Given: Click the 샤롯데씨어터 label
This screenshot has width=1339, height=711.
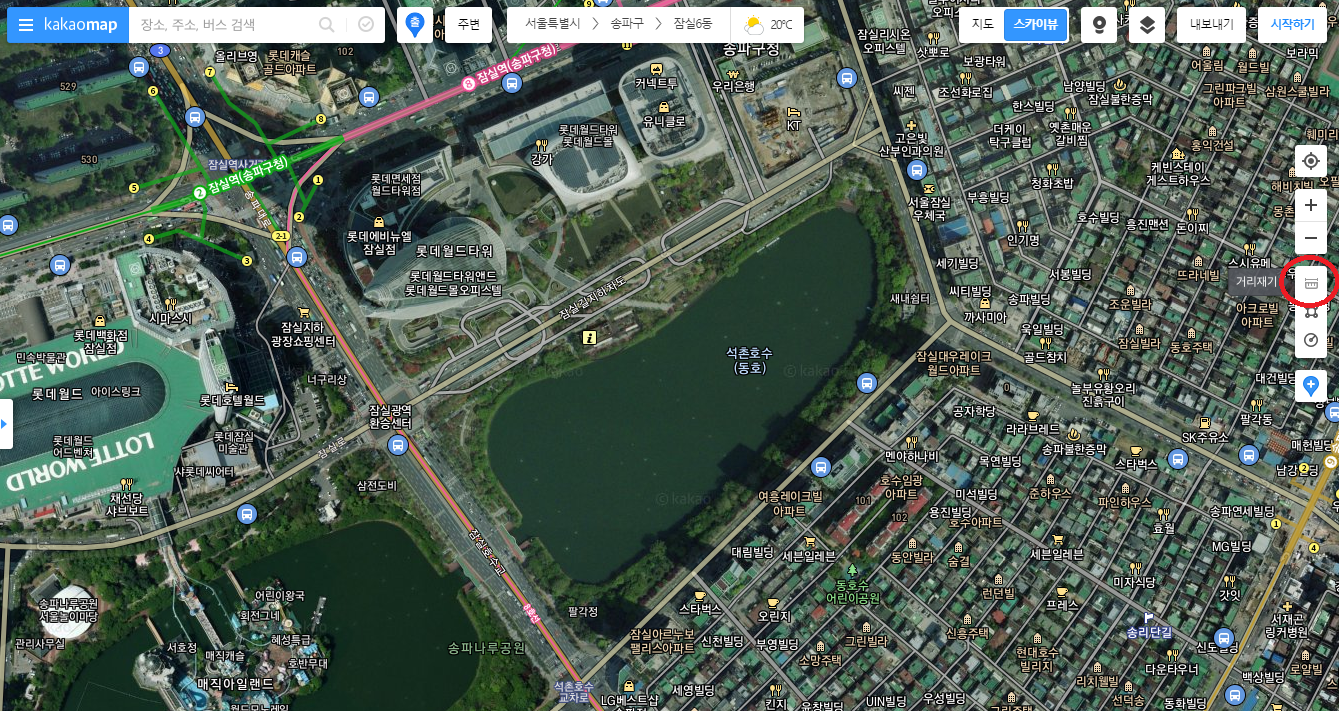Looking at the screenshot, I should click(204, 471).
